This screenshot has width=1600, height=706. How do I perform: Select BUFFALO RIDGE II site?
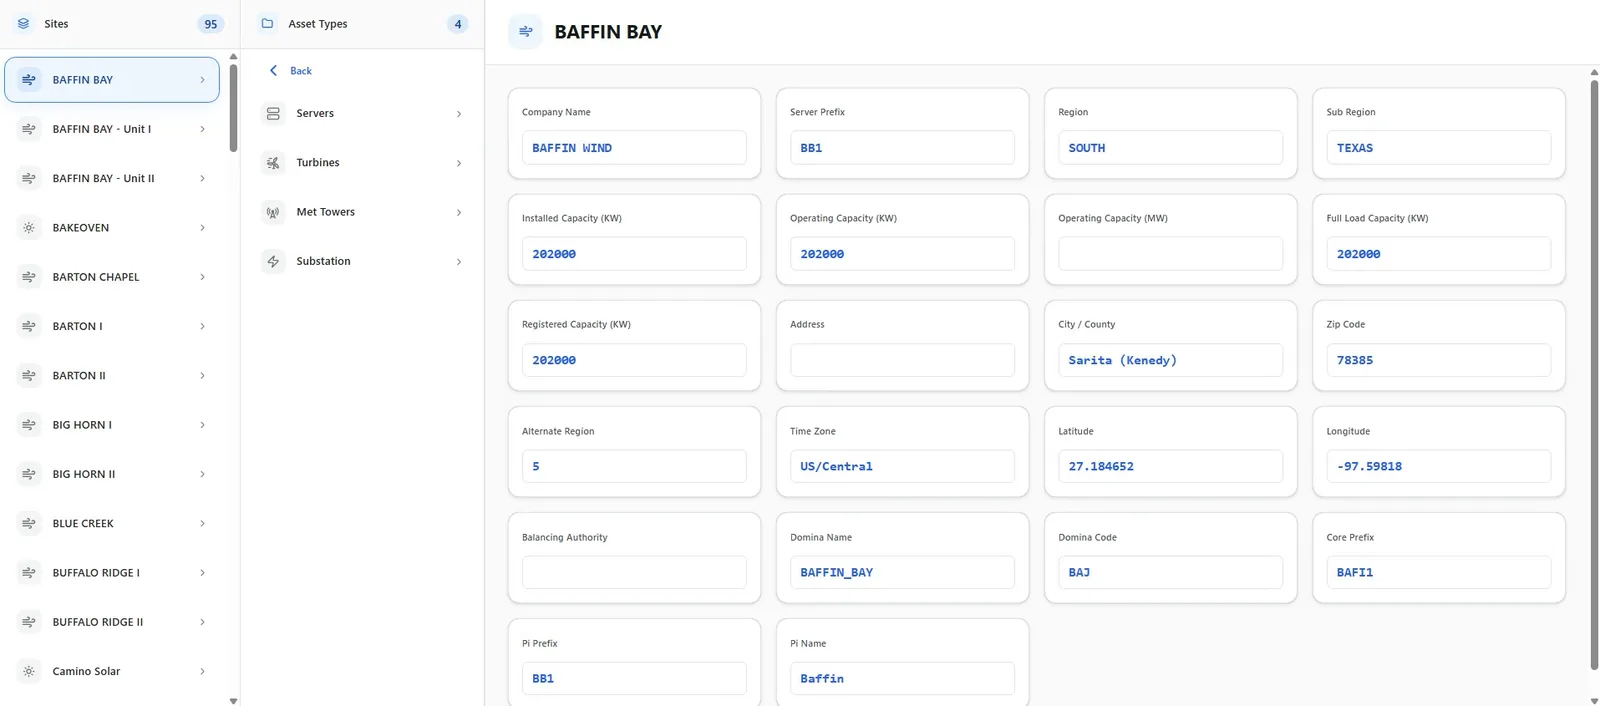coord(112,622)
